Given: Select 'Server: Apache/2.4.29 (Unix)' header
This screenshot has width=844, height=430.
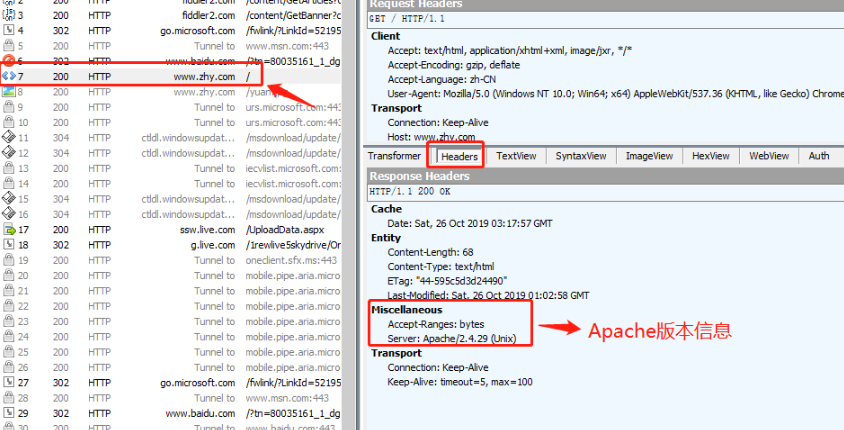Looking at the screenshot, I should [452, 339].
